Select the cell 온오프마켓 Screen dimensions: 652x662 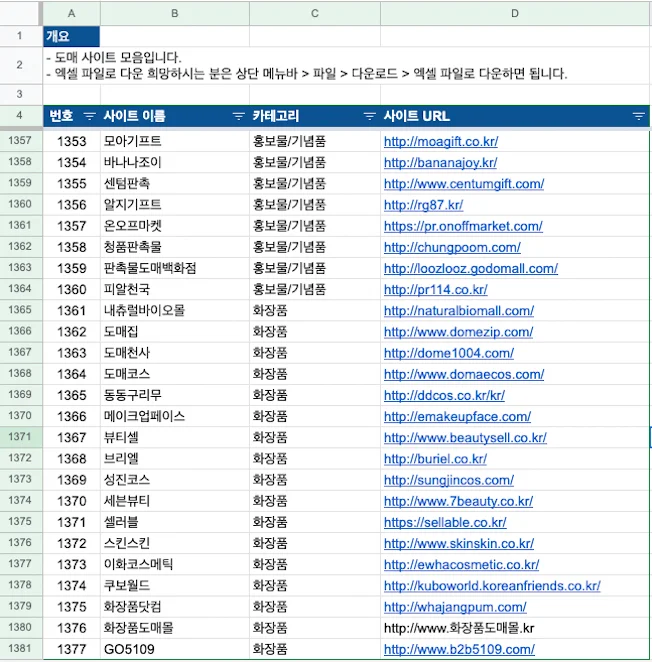[x=175, y=226]
